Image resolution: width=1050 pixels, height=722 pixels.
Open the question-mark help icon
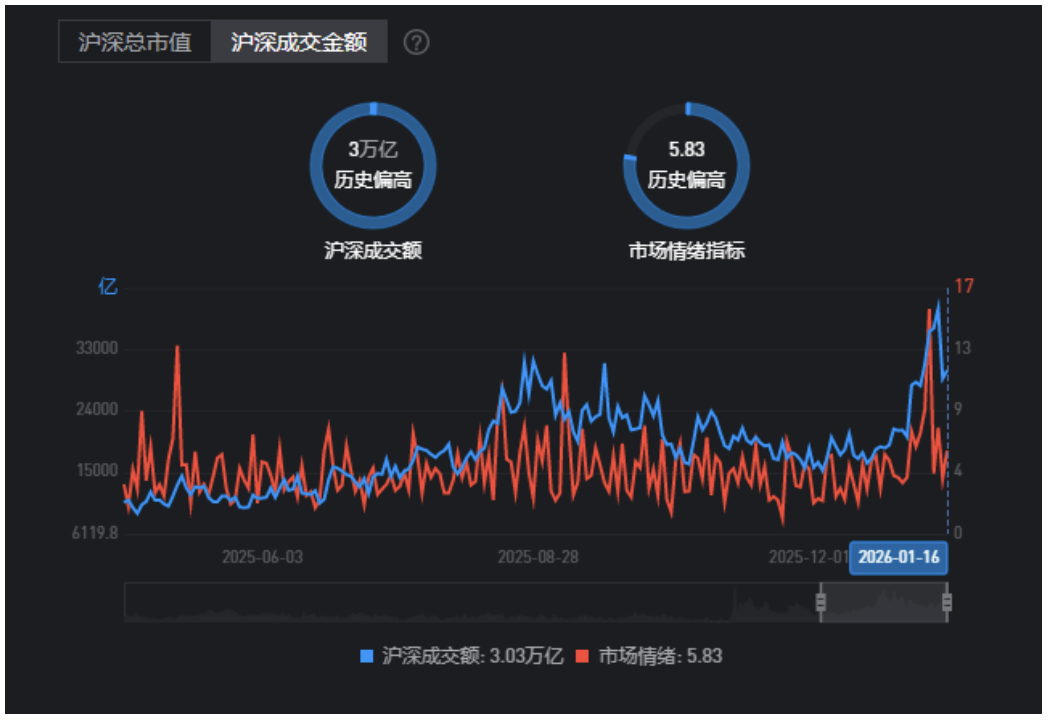[417, 44]
